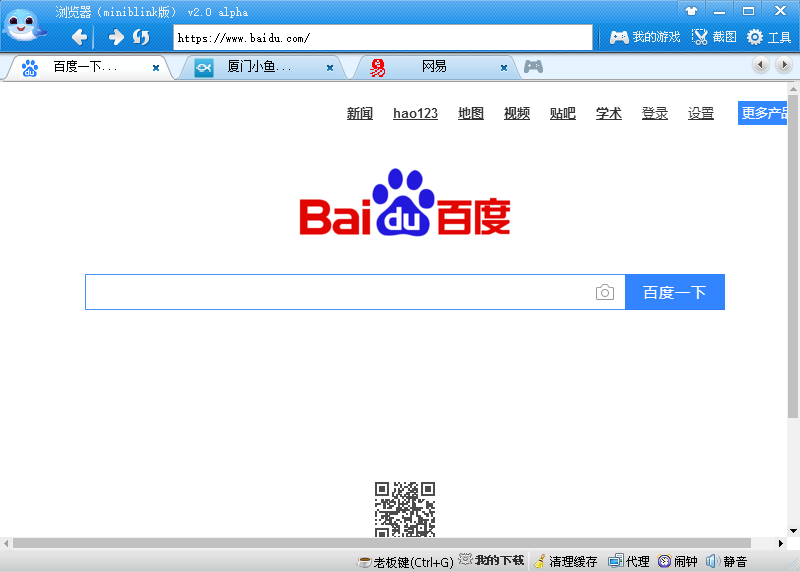Click the 更多产品 button
This screenshot has width=800, height=572.
click(762, 113)
